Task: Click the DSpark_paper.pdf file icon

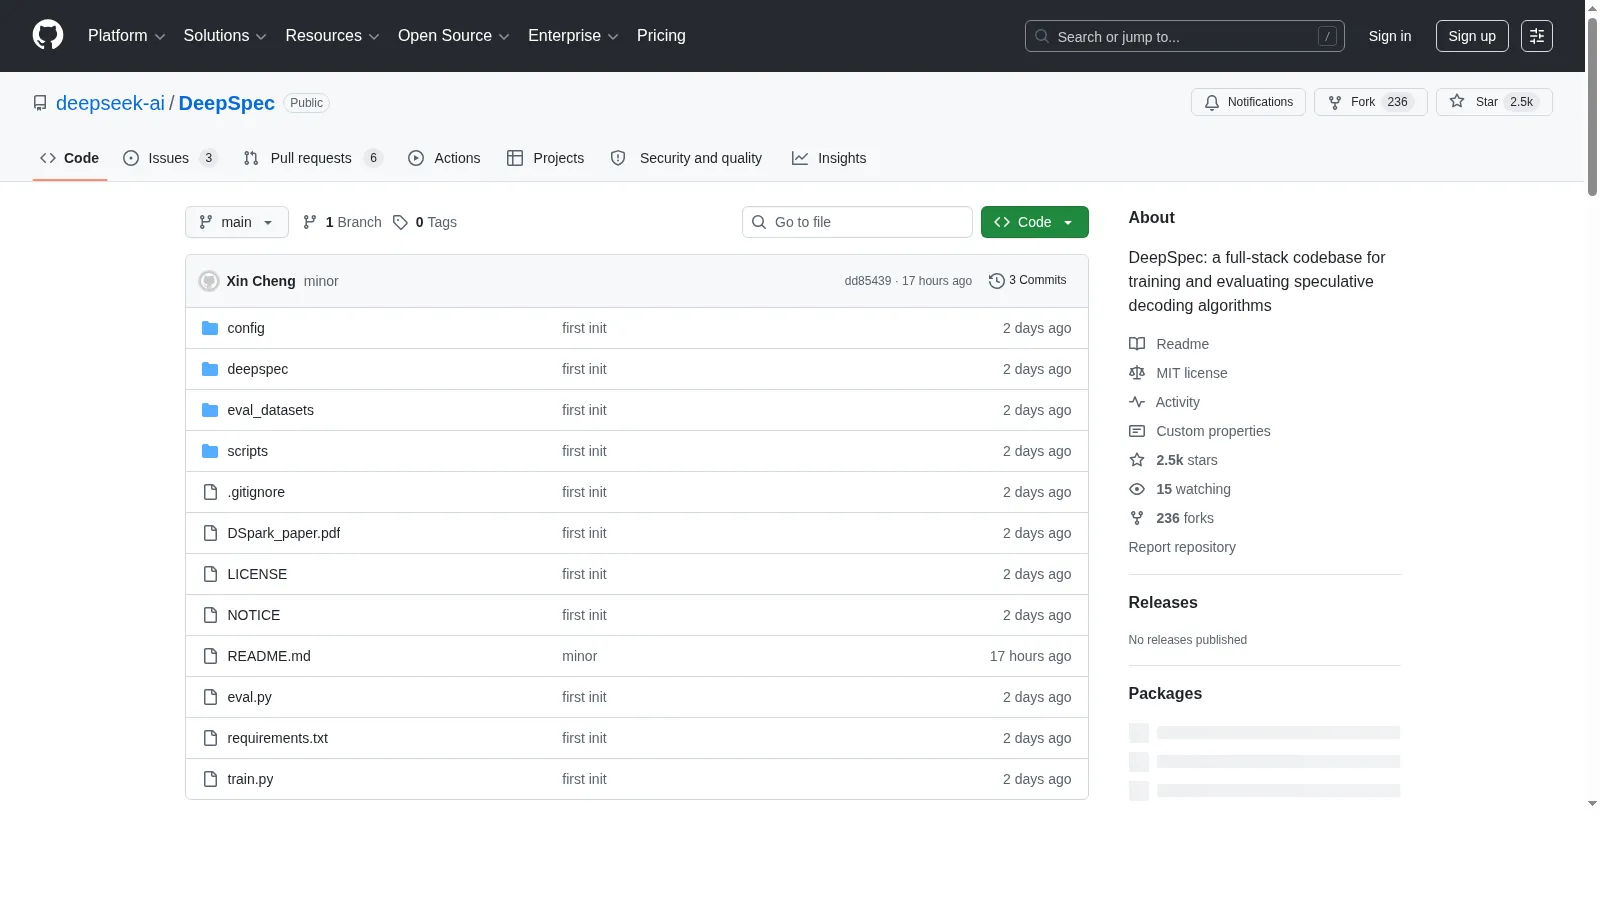Action: click(210, 533)
